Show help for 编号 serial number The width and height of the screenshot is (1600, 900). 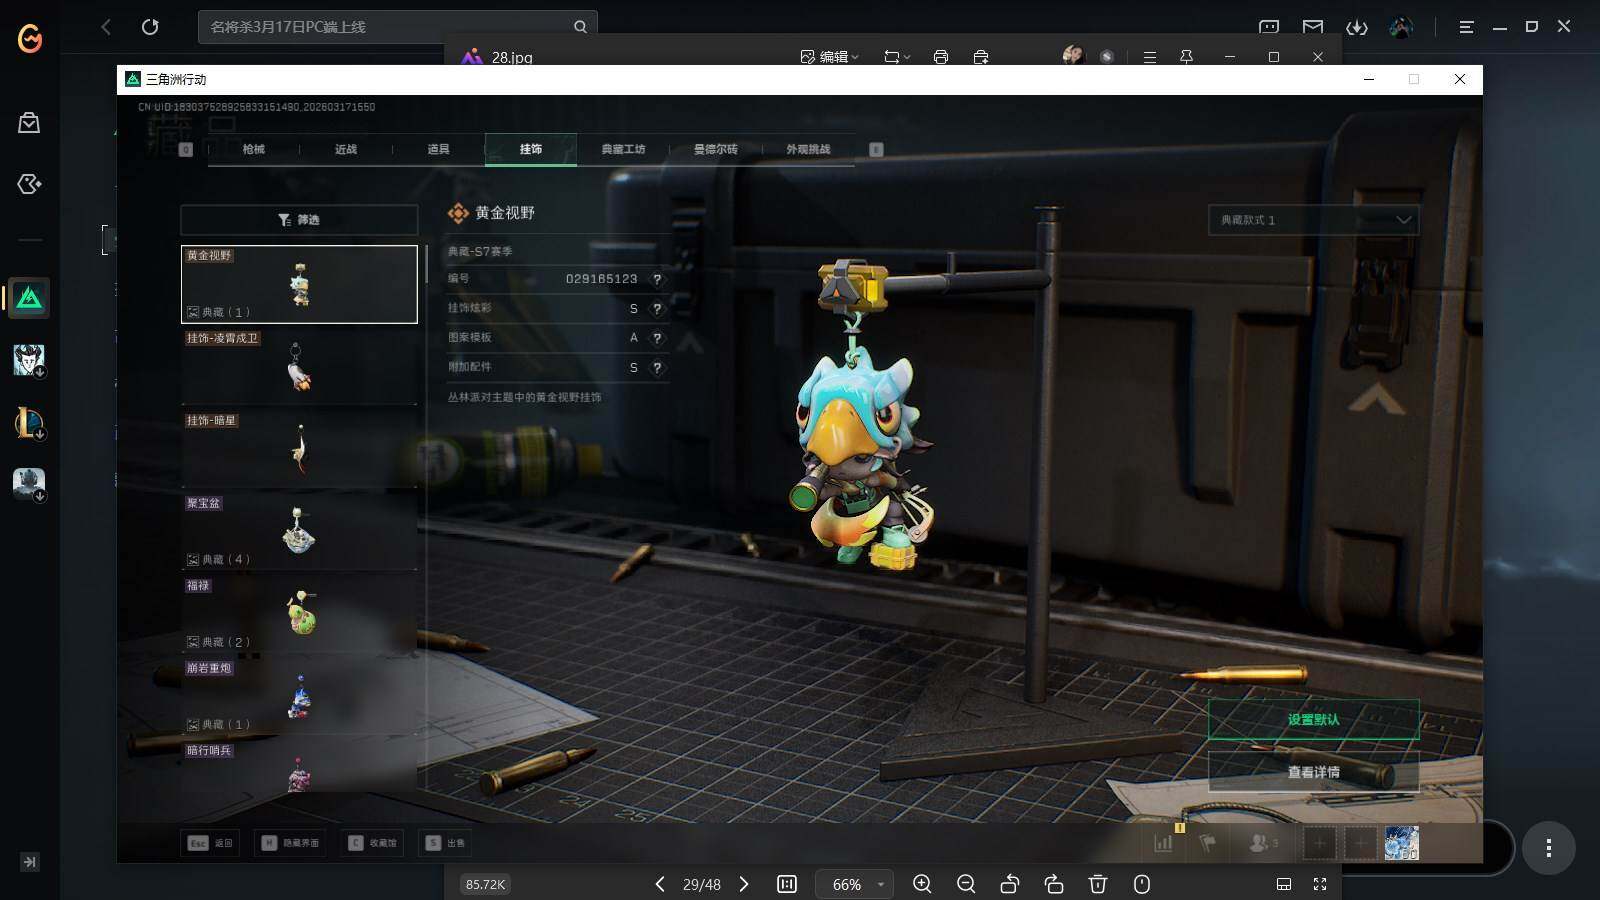pyautogui.click(x=657, y=279)
